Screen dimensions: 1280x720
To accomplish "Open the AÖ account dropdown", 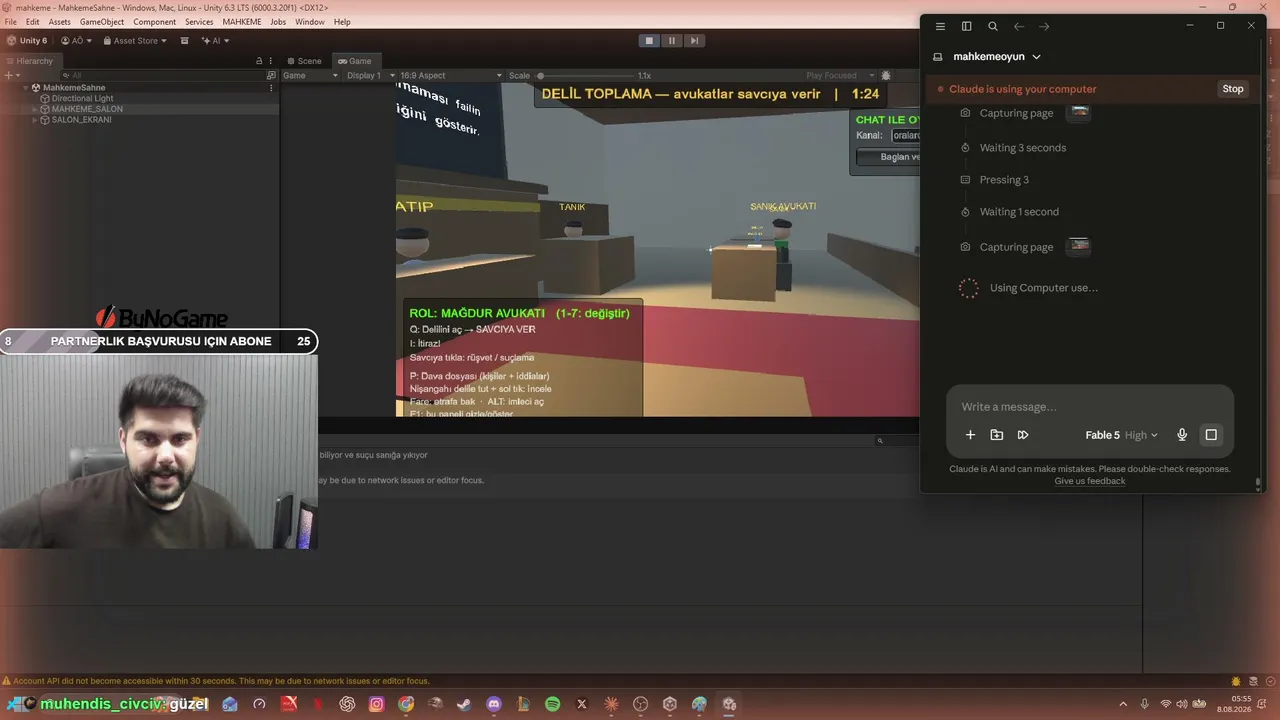I will coord(77,41).
